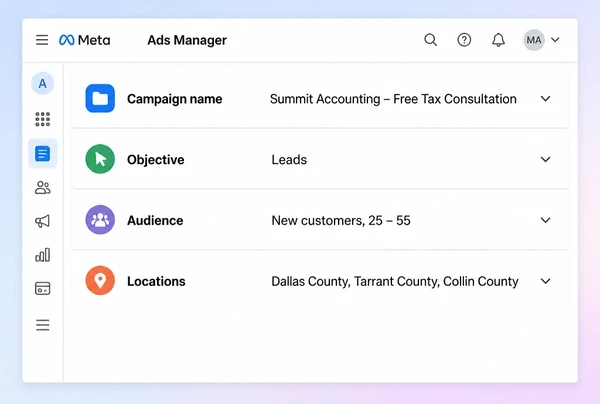Screen dimensions: 600x404
Task: Select the campaigns document icon in sidebar
Action: [x=42, y=154]
